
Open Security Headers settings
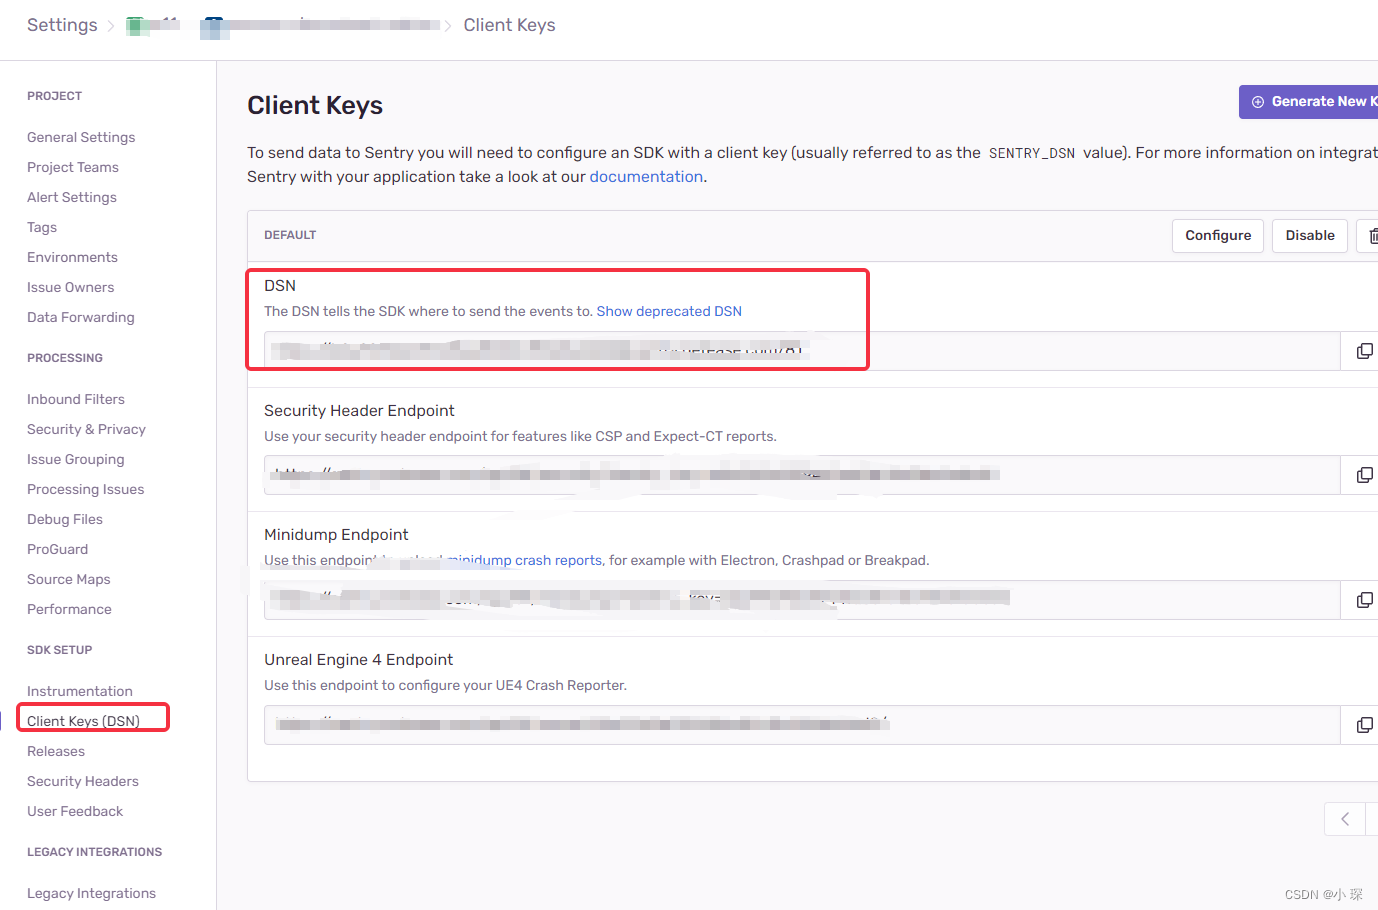tap(83, 781)
